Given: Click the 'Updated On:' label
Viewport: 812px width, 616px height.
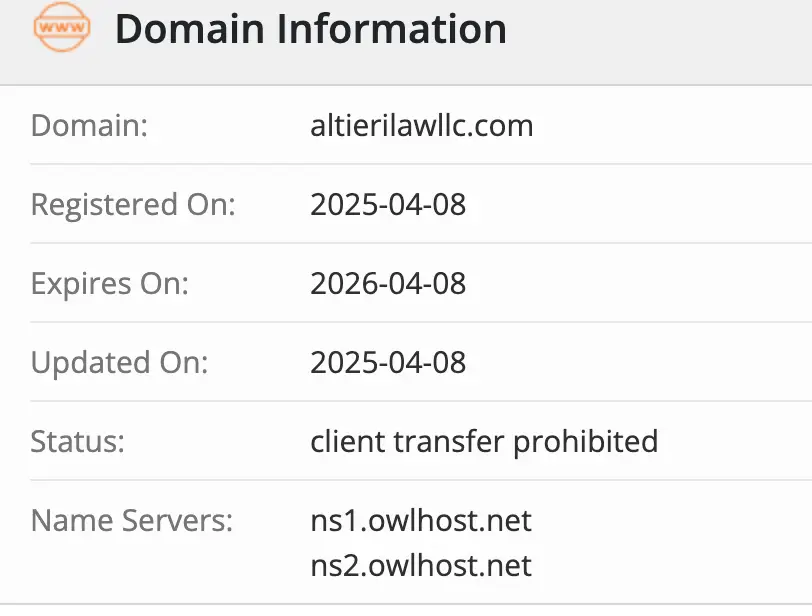Looking at the screenshot, I should [120, 362].
